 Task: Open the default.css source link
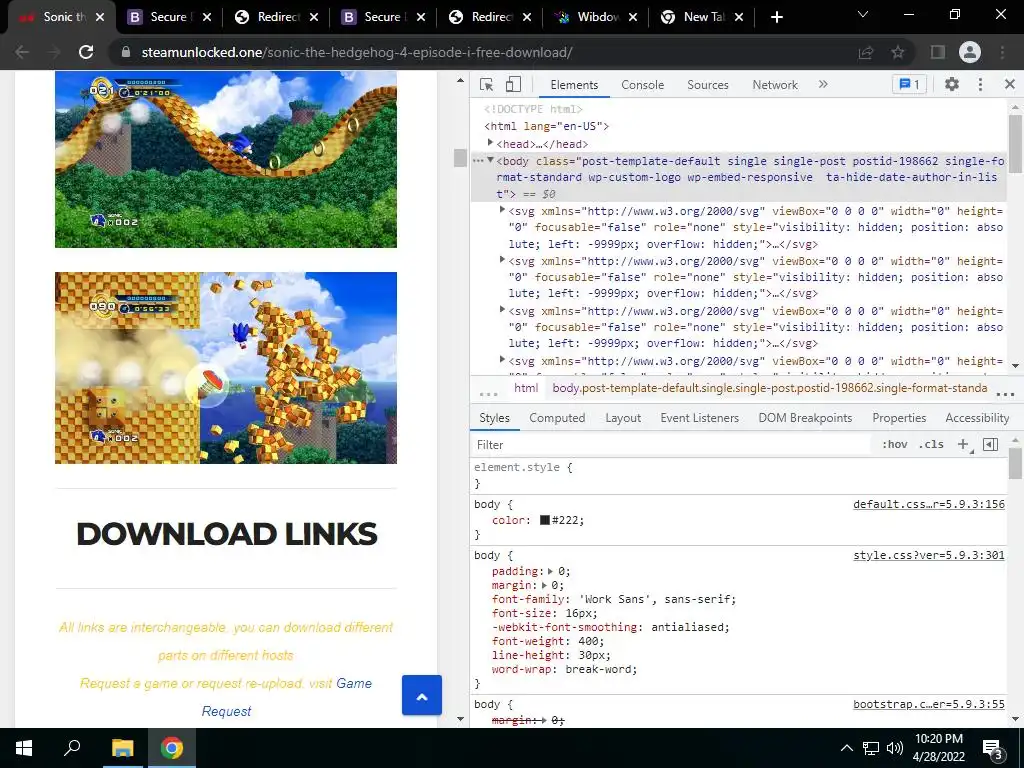[x=929, y=504]
